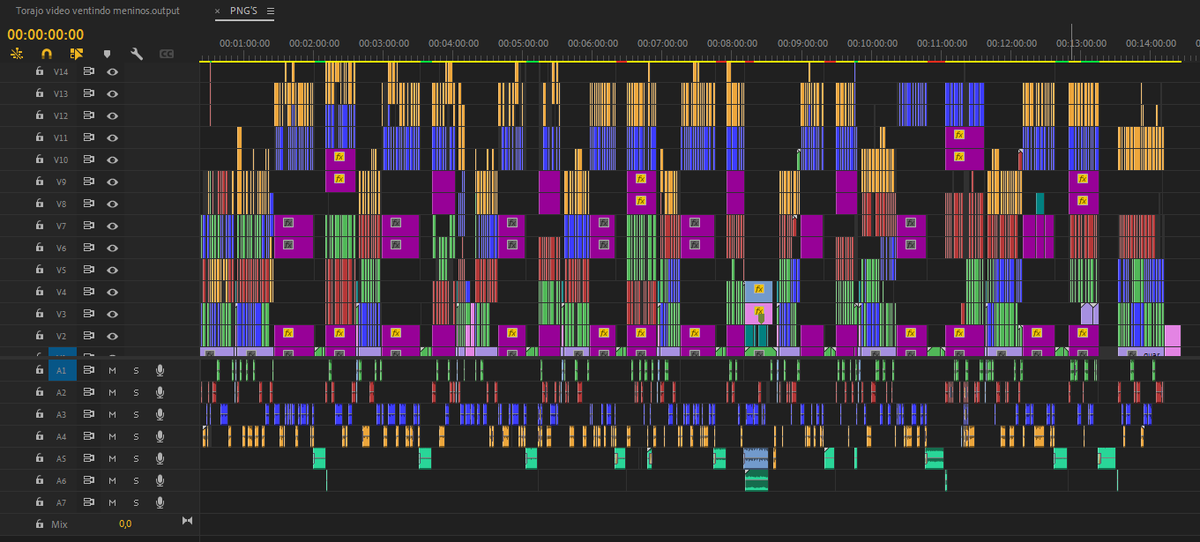Toggle lock on track V14
The image size is (1200, 542).
tap(40, 72)
